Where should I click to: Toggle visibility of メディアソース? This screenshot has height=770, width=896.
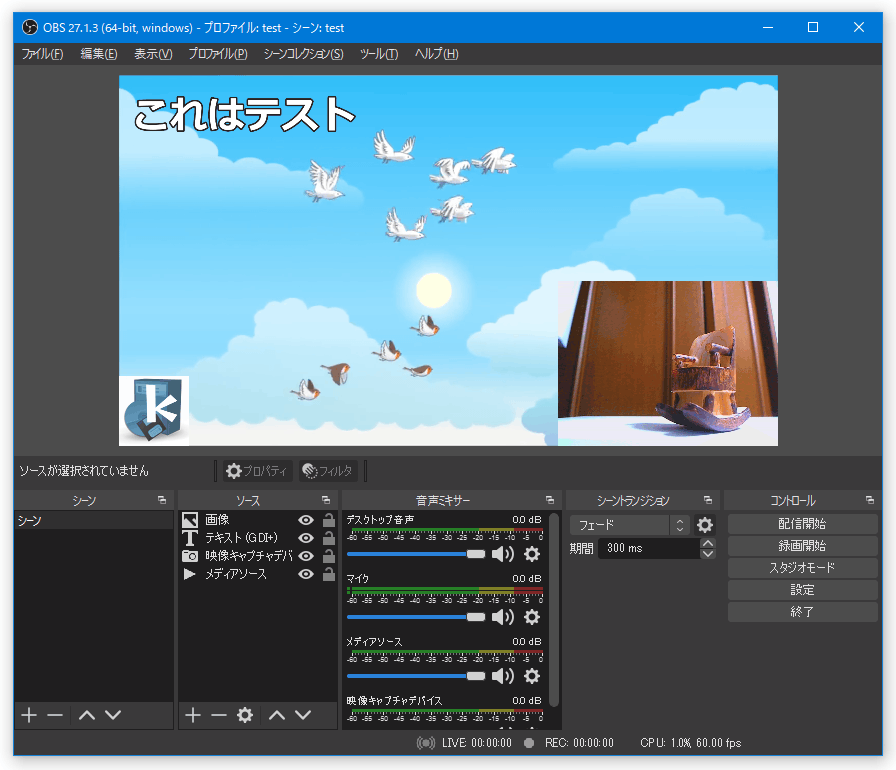pyautogui.click(x=306, y=574)
